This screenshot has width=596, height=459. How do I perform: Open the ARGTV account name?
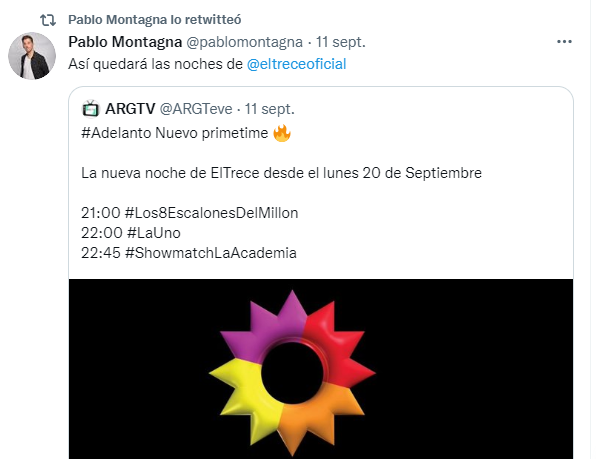(x=130, y=109)
